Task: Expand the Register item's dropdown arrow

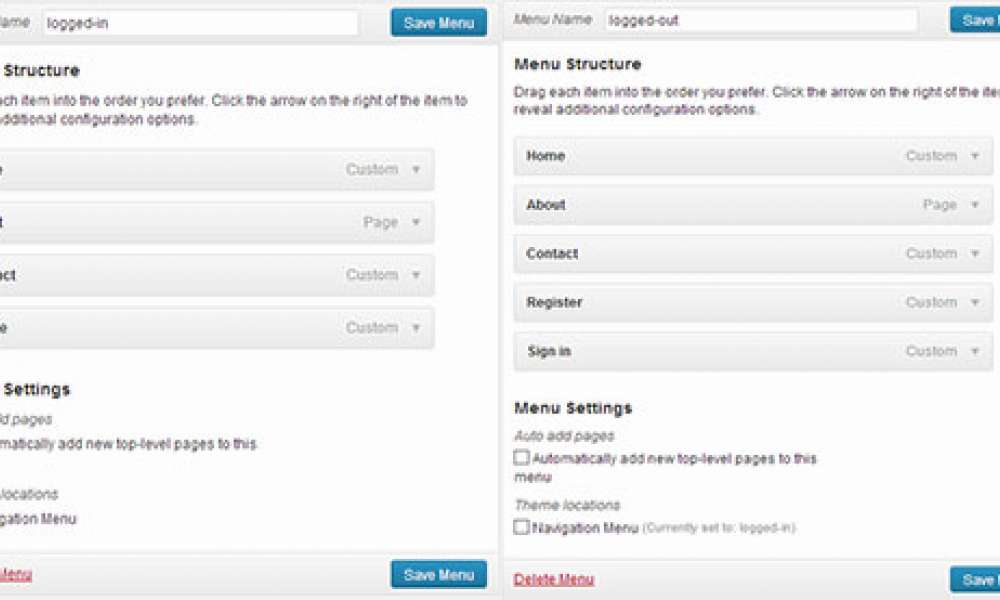Action: (976, 303)
